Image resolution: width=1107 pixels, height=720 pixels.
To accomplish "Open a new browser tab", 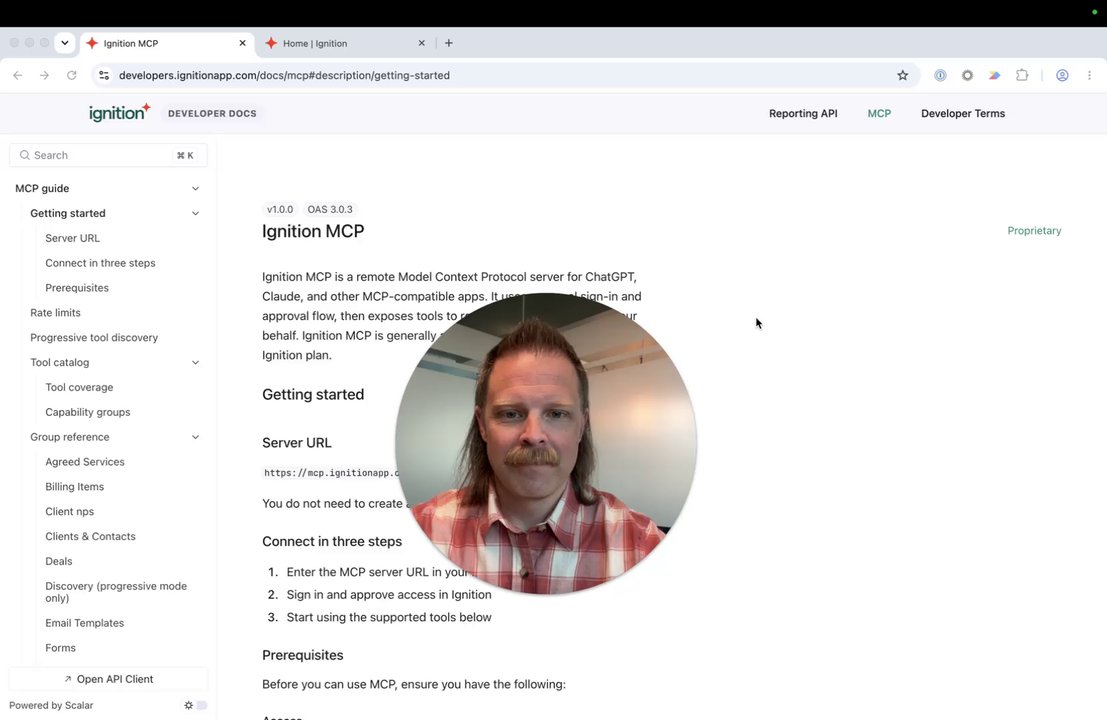I will (448, 43).
